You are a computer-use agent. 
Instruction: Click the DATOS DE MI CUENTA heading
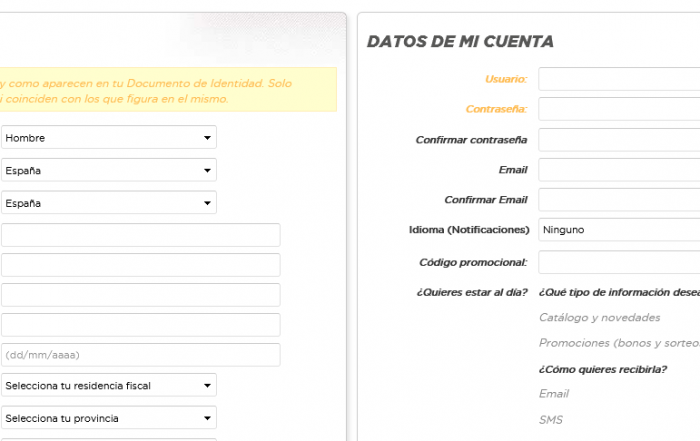[460, 42]
